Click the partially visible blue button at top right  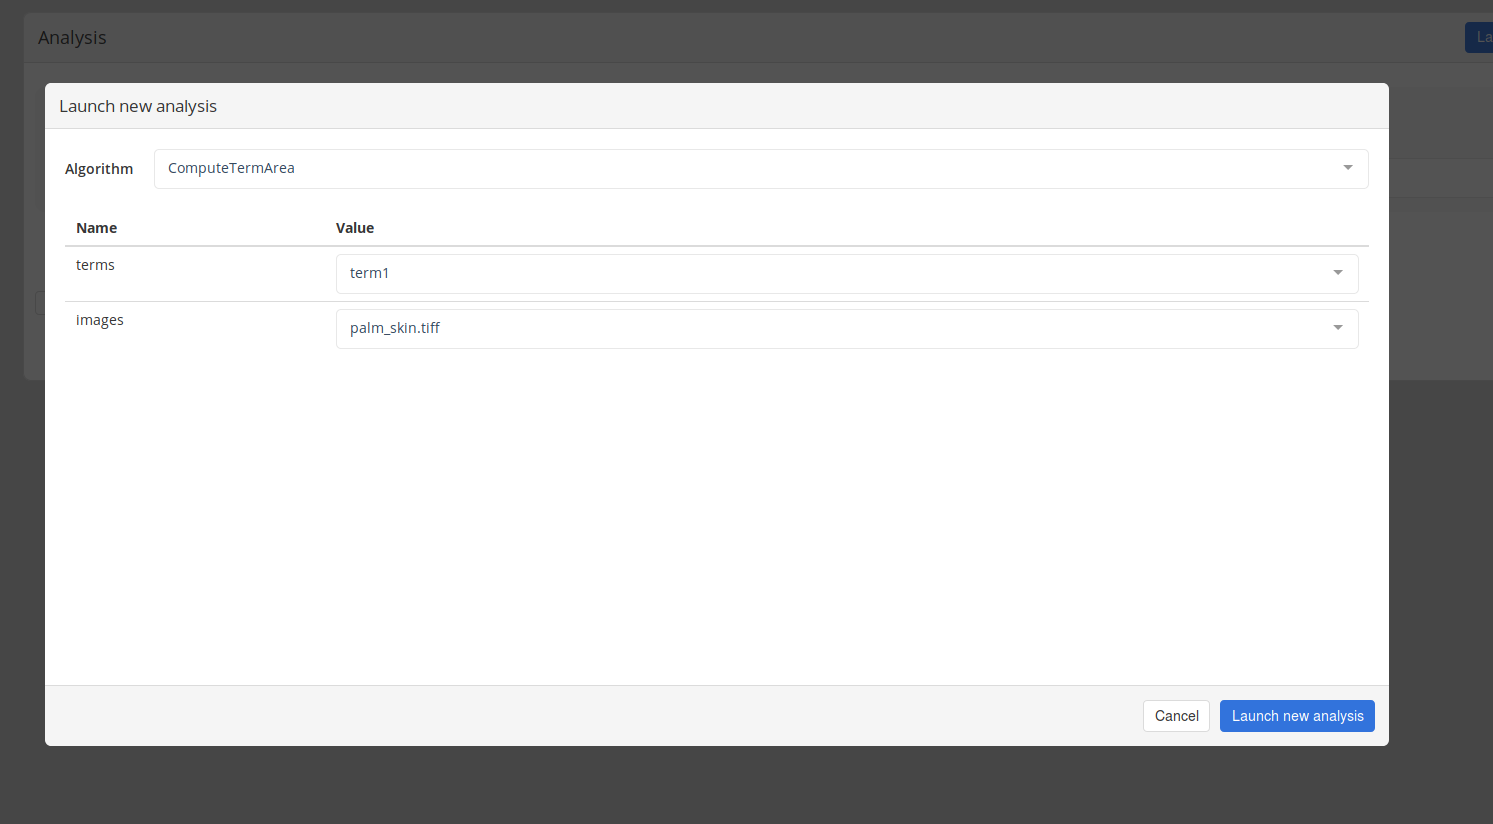1480,37
